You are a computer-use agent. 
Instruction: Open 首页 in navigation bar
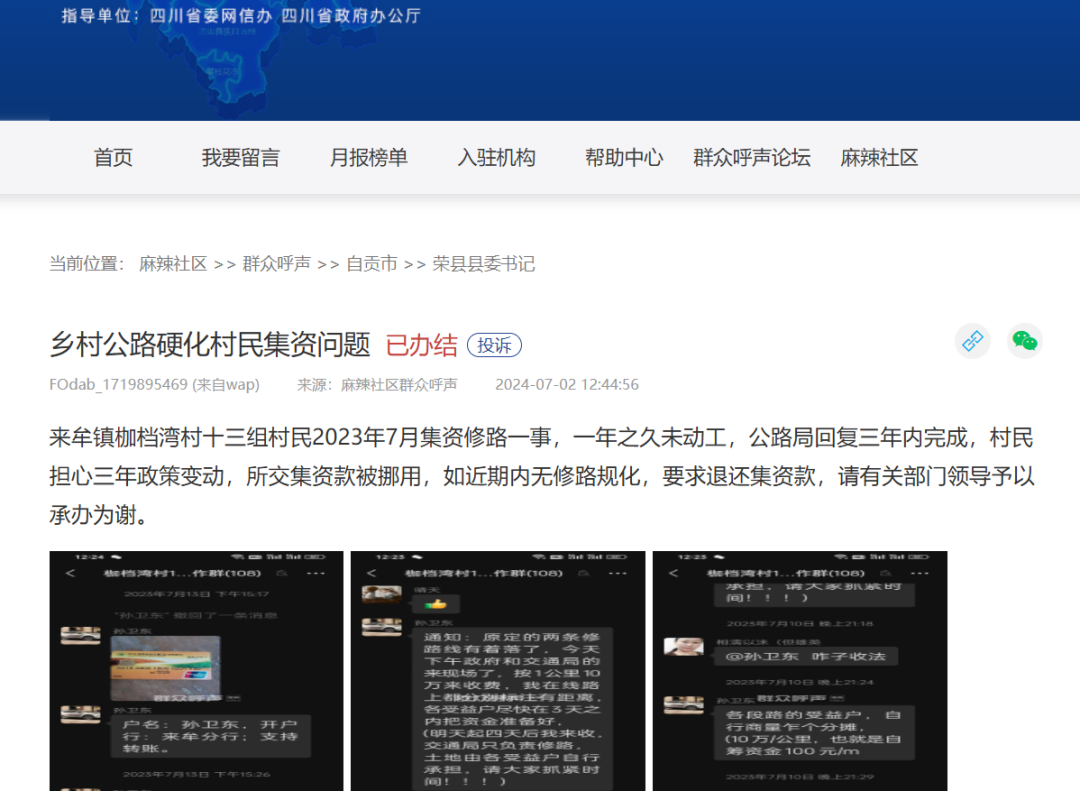coord(113,158)
